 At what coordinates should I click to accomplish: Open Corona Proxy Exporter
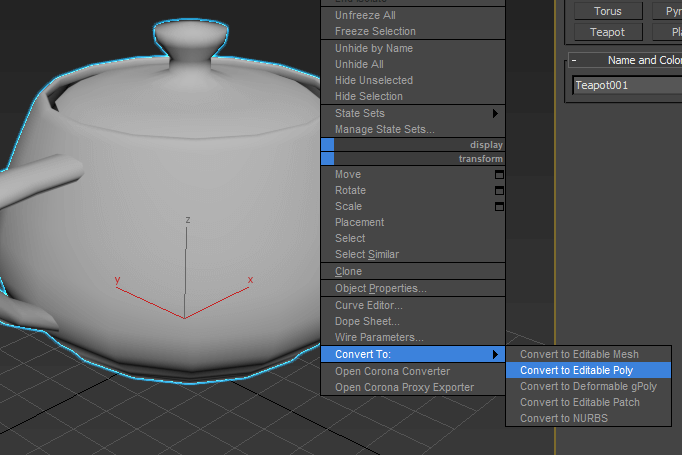[x=413, y=387]
